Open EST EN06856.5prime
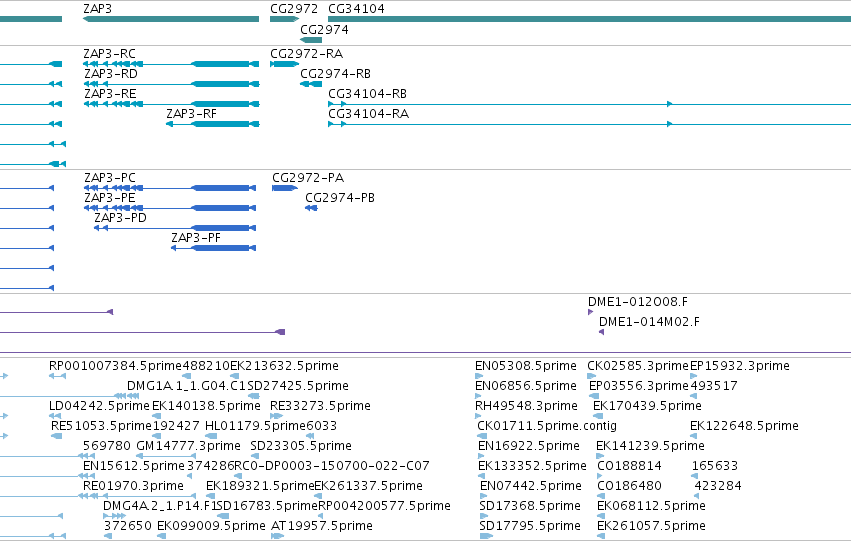The width and height of the screenshot is (851, 541). (526, 386)
